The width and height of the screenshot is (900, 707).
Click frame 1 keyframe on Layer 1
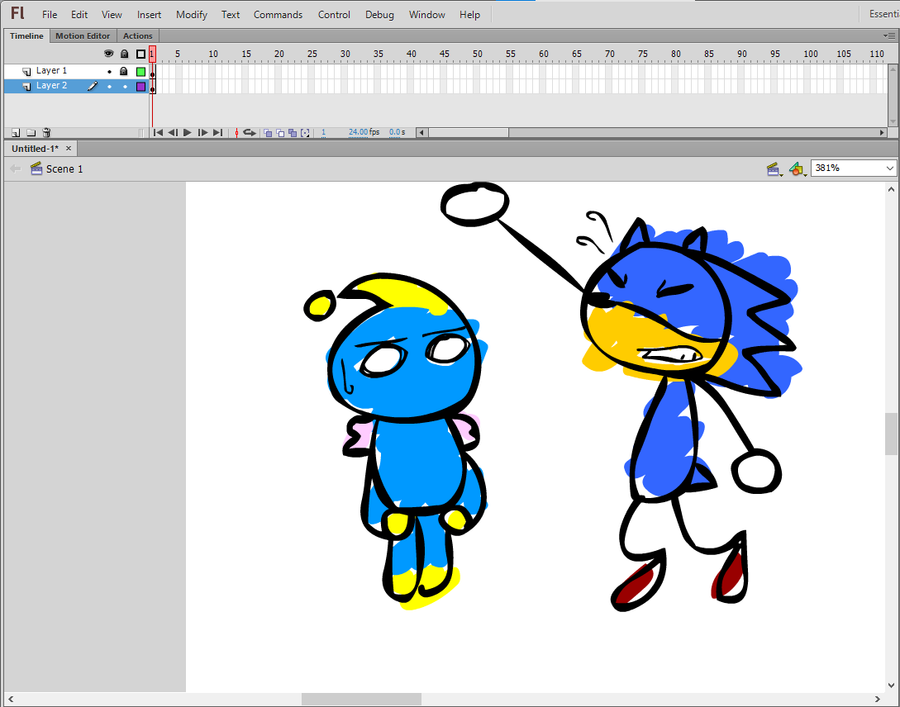[152, 72]
